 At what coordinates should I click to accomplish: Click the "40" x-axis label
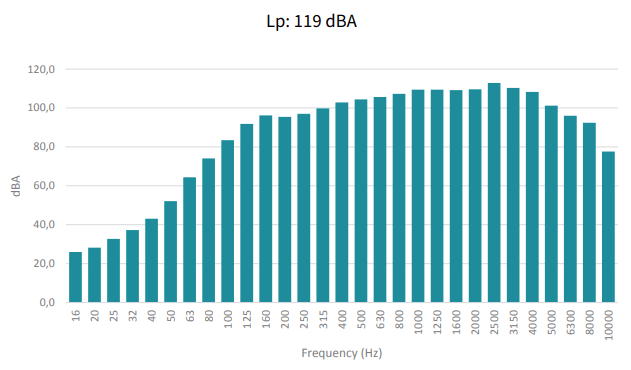coord(152,316)
